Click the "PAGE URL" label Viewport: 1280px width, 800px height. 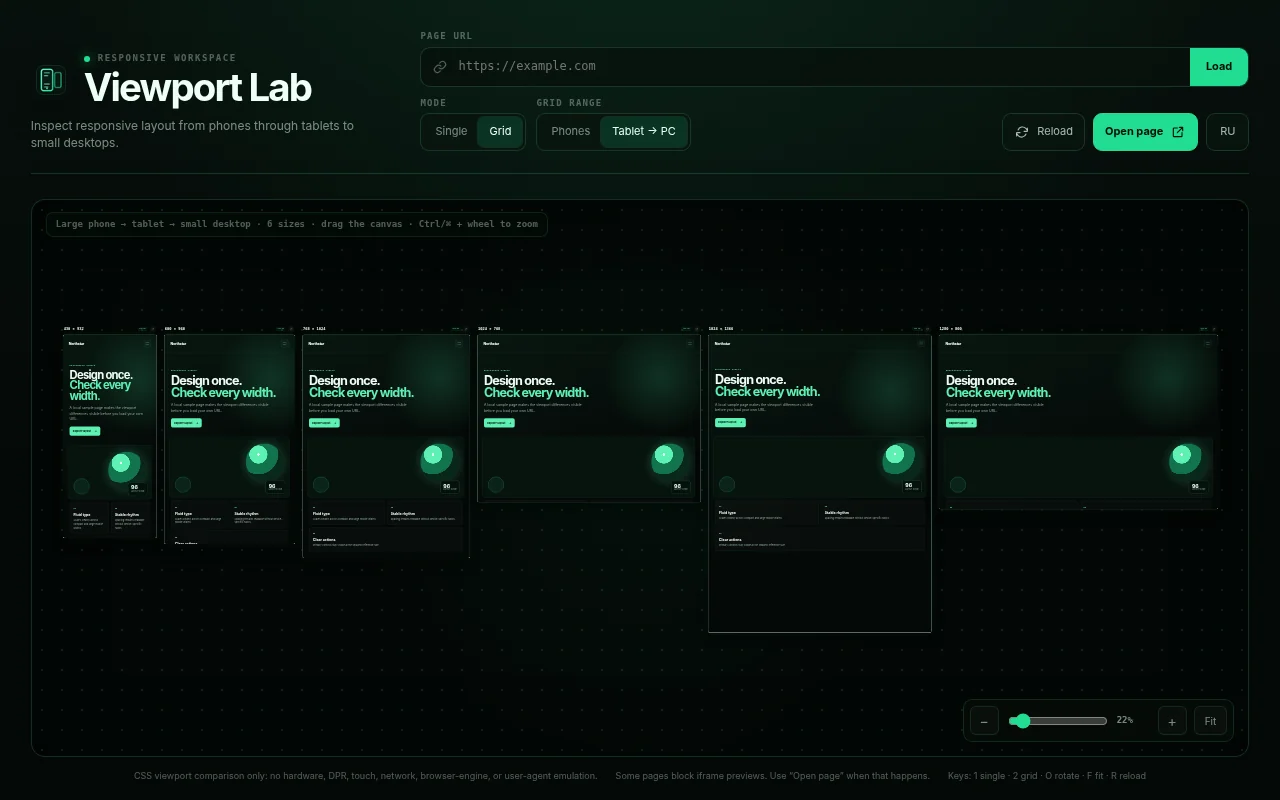(446, 36)
